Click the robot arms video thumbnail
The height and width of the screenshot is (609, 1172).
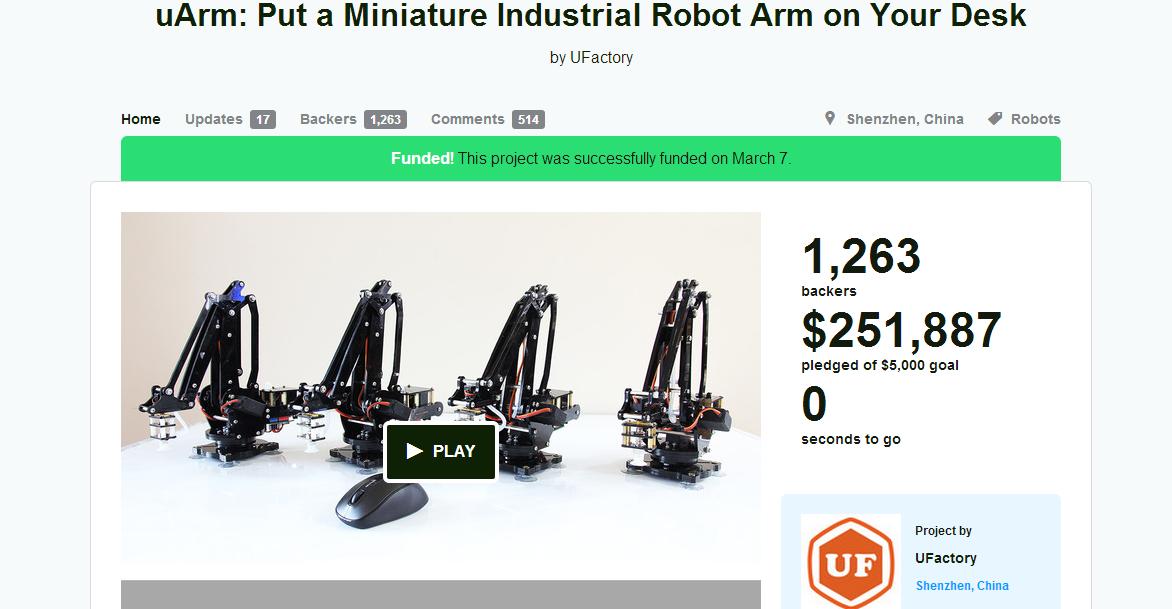point(441,387)
